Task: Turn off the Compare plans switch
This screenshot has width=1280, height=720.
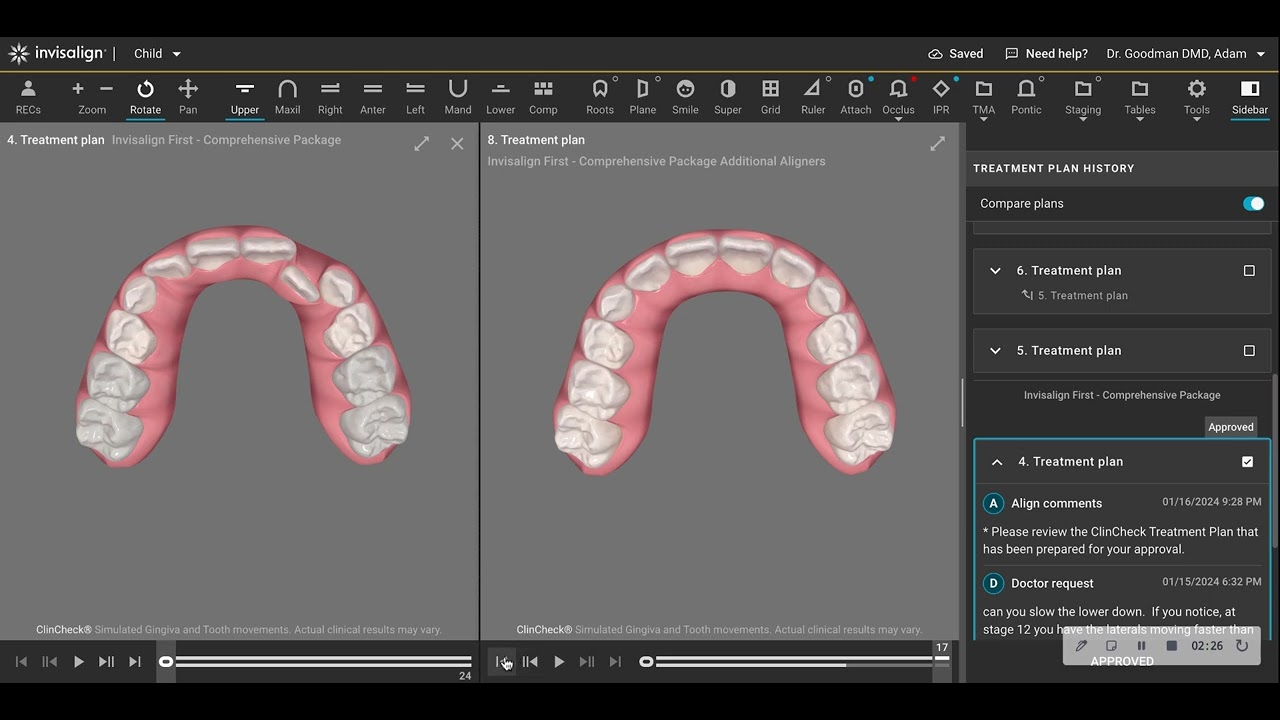Action: pos(1253,204)
